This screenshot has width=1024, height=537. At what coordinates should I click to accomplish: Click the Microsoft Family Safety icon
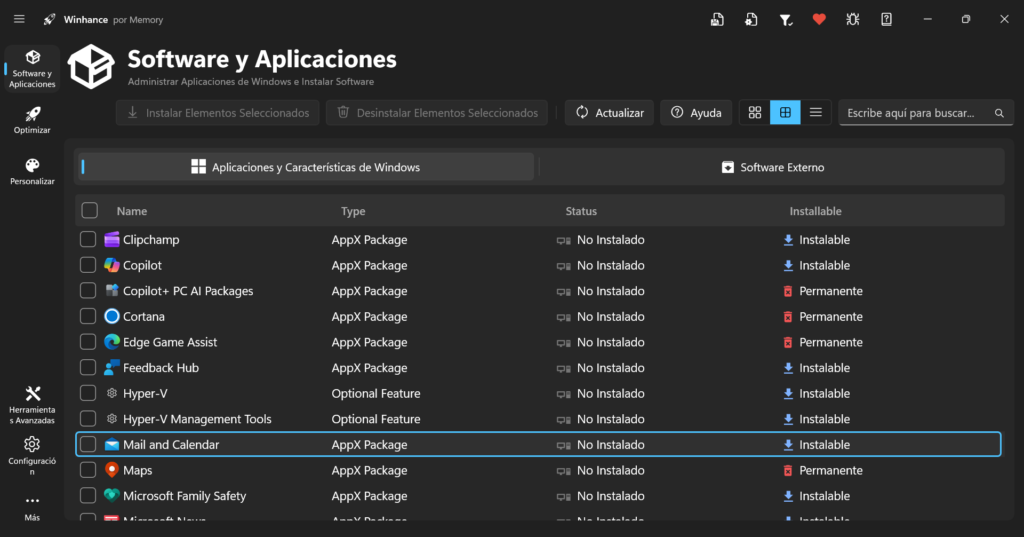pyautogui.click(x=112, y=496)
